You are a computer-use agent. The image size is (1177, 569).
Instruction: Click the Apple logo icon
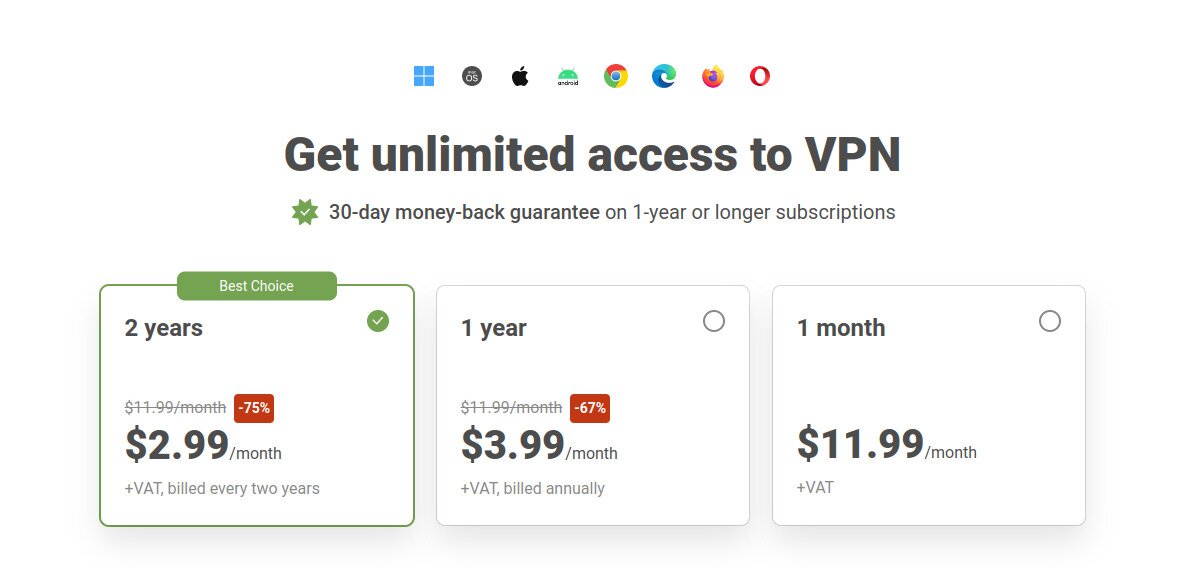coord(520,76)
